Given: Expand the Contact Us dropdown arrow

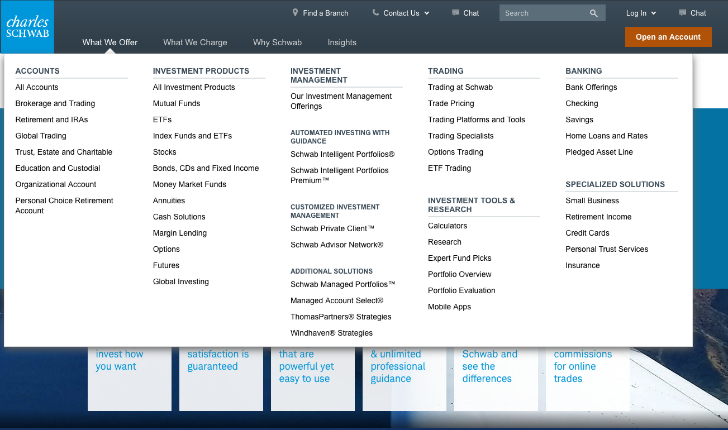Looking at the screenshot, I should point(426,14).
